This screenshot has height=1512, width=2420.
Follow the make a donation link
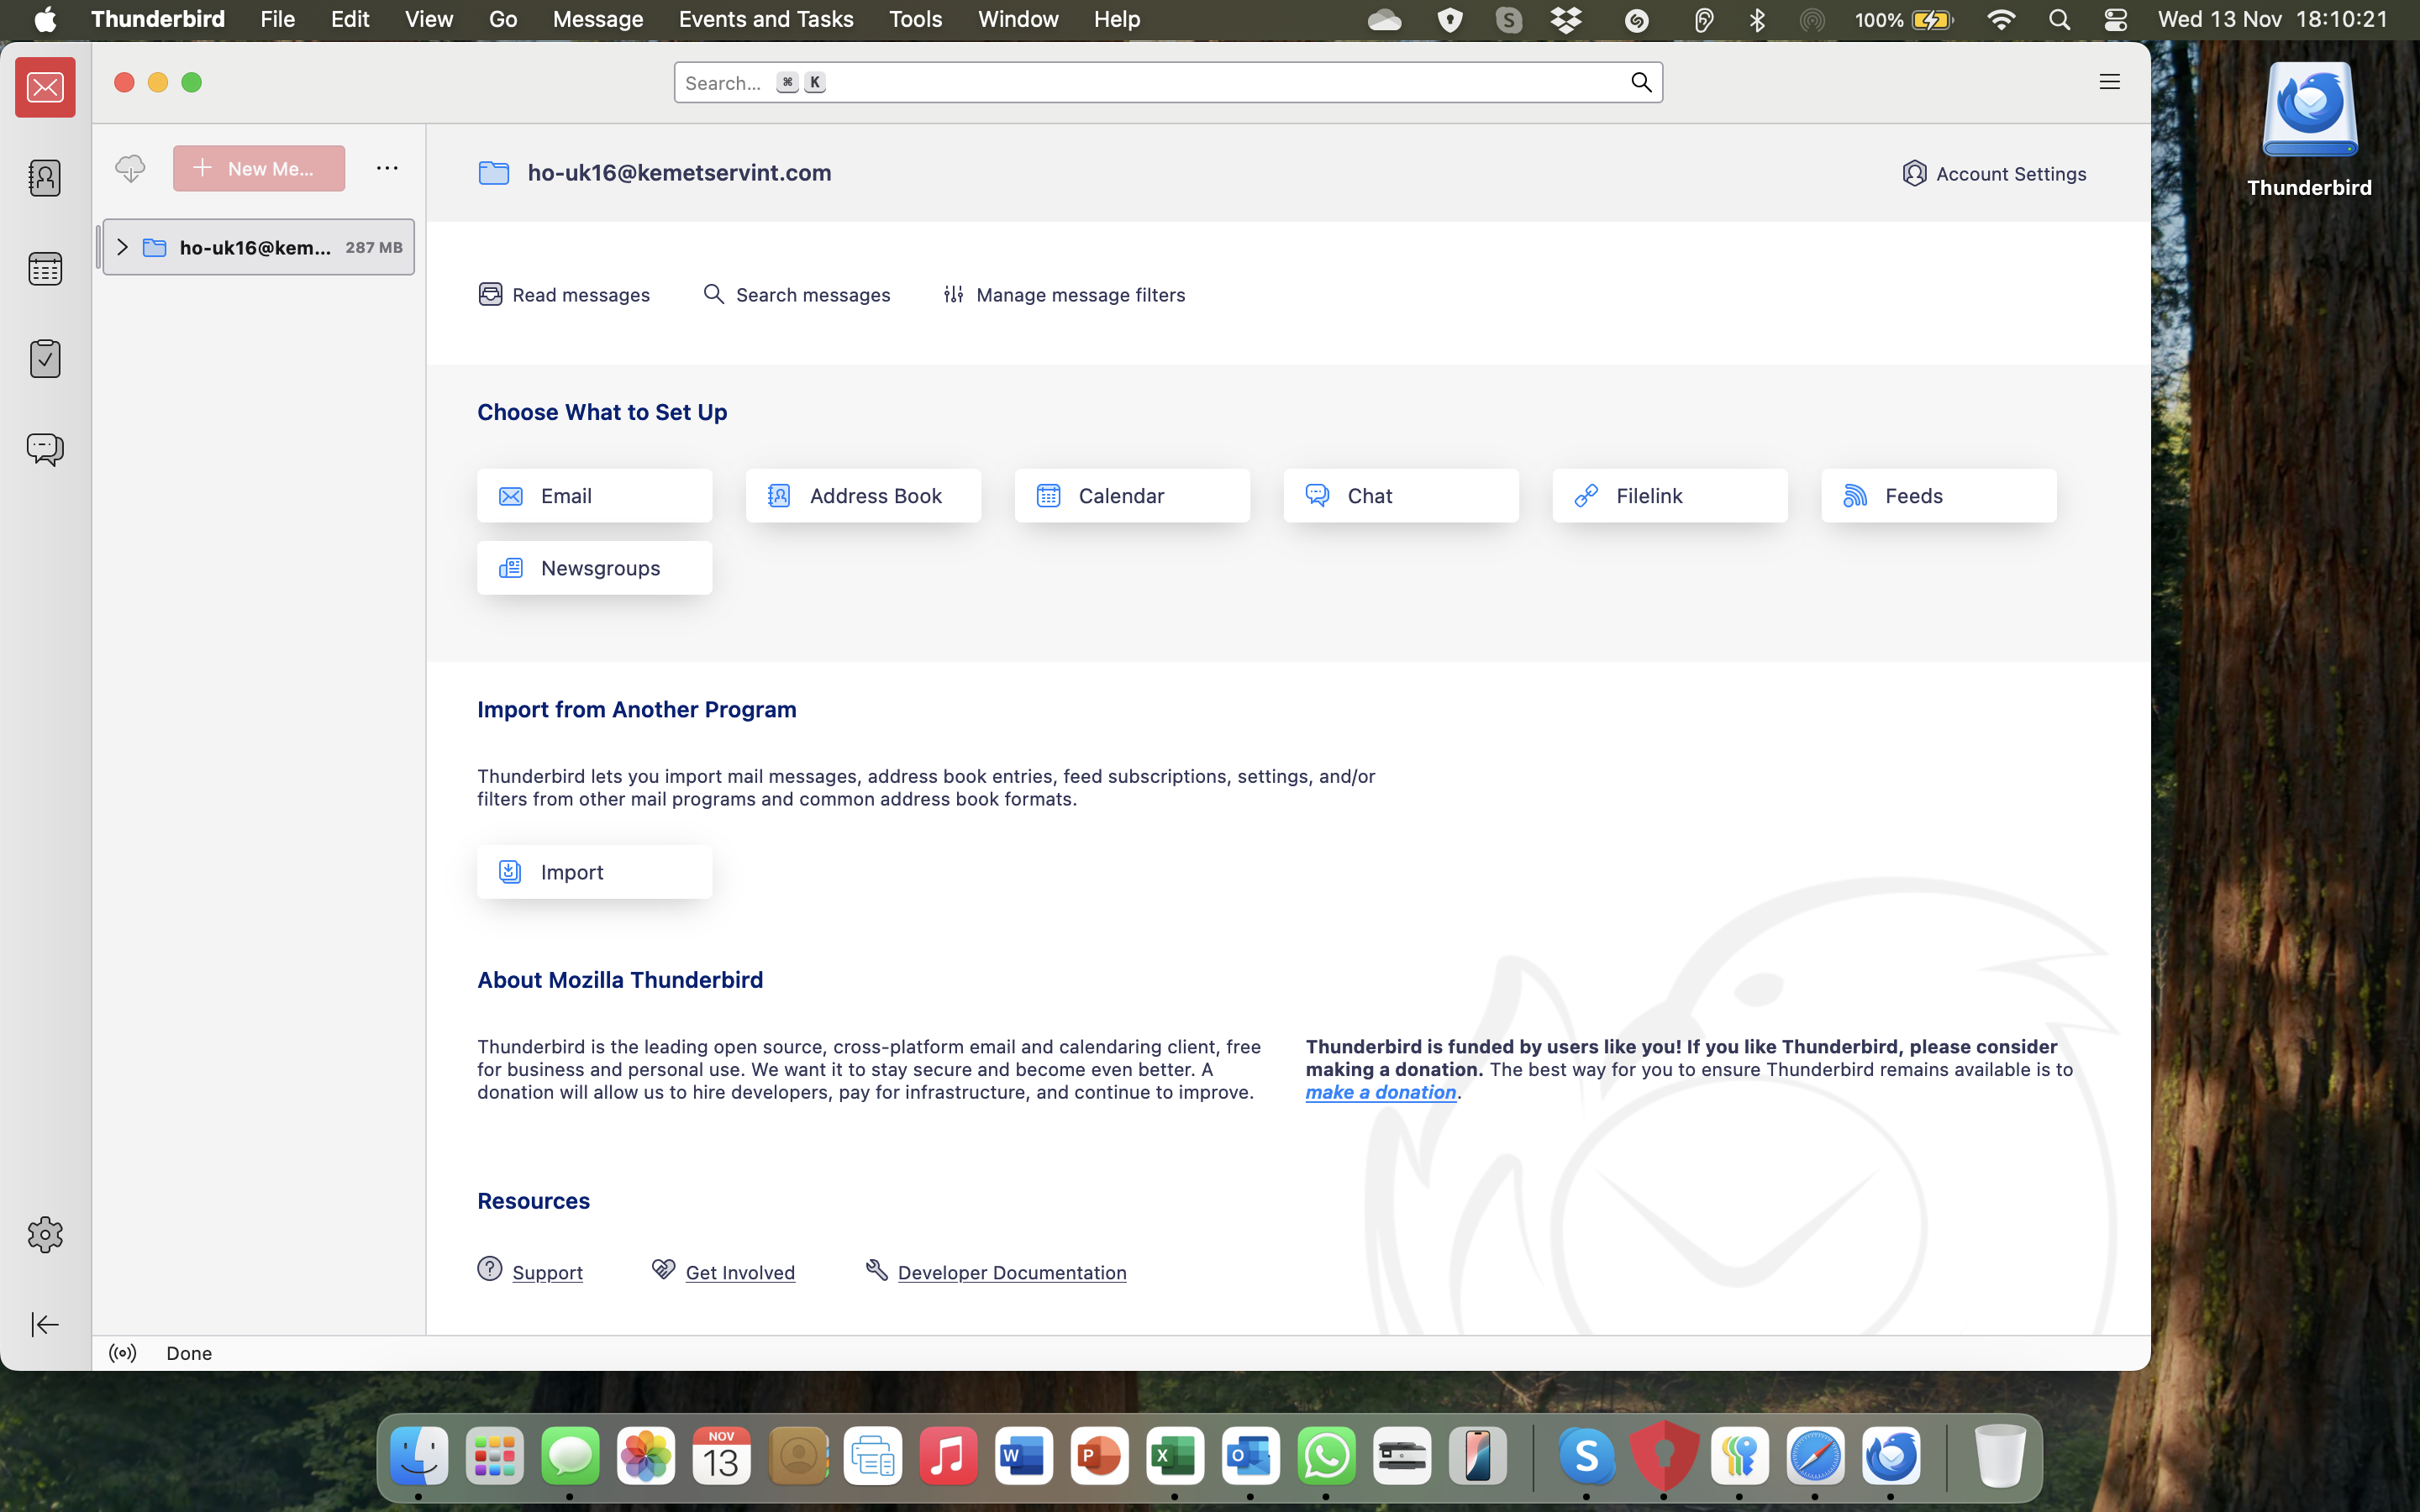[x=1380, y=1092]
